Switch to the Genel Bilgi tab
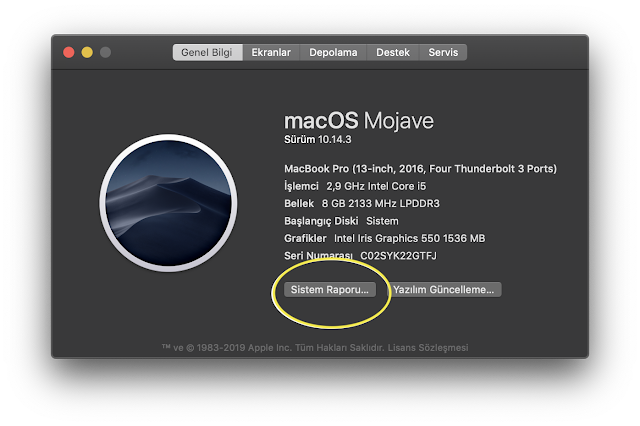640x426 pixels. click(207, 52)
